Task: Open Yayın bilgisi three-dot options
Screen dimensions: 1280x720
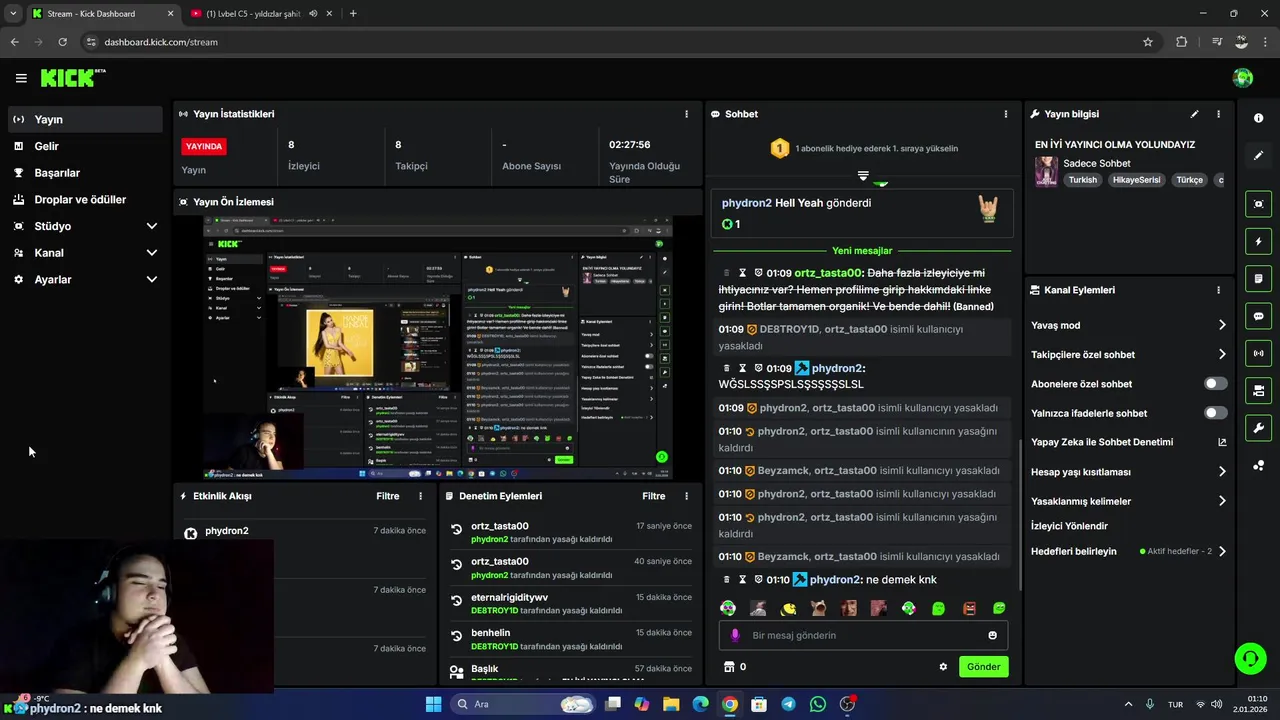Action: (1218, 114)
